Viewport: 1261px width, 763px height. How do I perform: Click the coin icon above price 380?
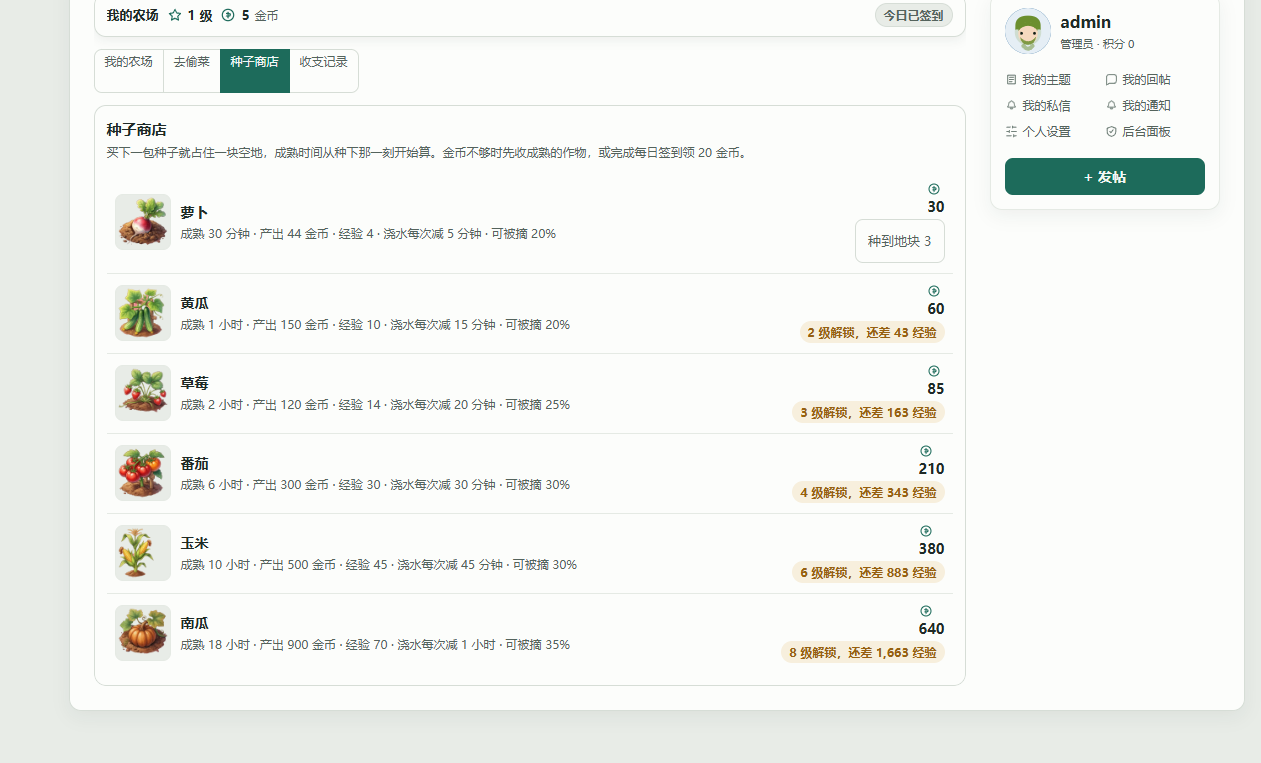(x=926, y=531)
